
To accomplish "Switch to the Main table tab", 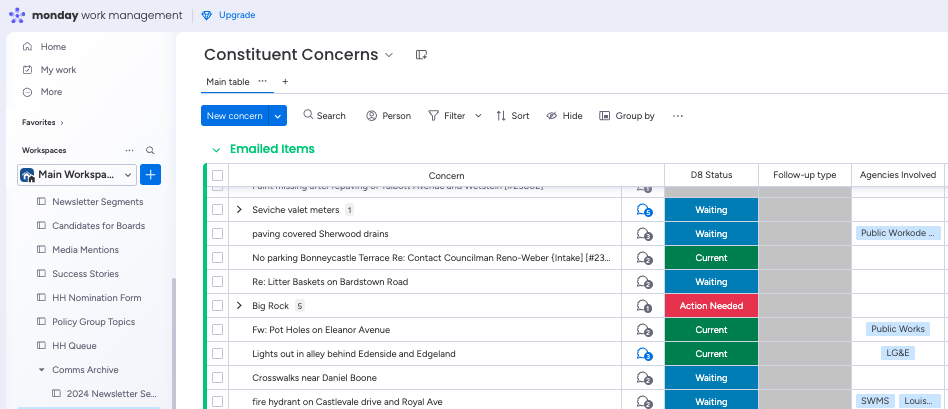I will coord(228,82).
